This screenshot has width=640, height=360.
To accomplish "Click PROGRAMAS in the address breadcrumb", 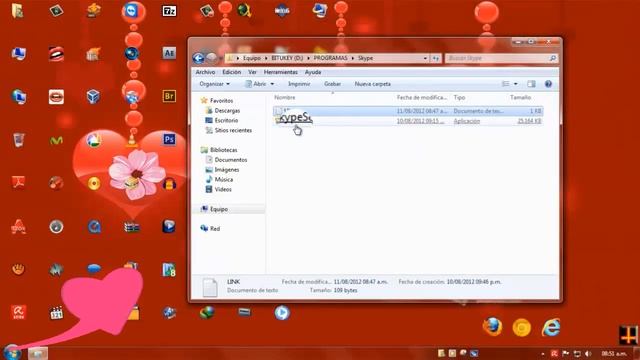I will [330, 58].
